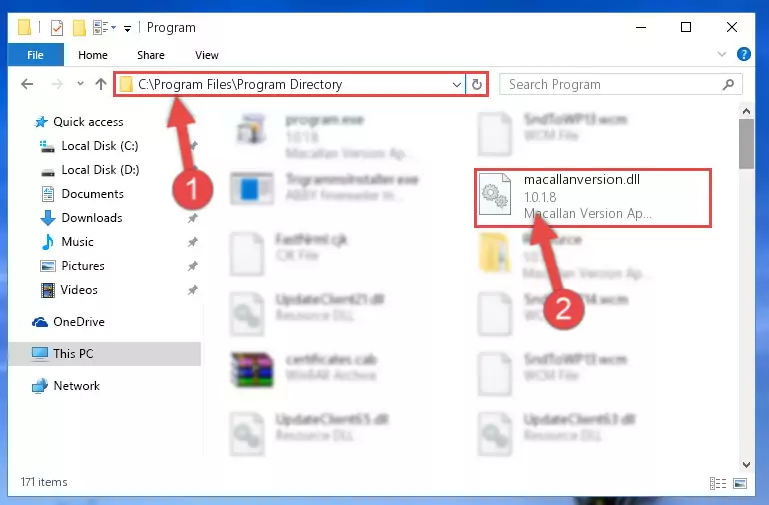Click the pin icon next to Videos
Viewport: 769px width, 505px height.
pos(193,290)
